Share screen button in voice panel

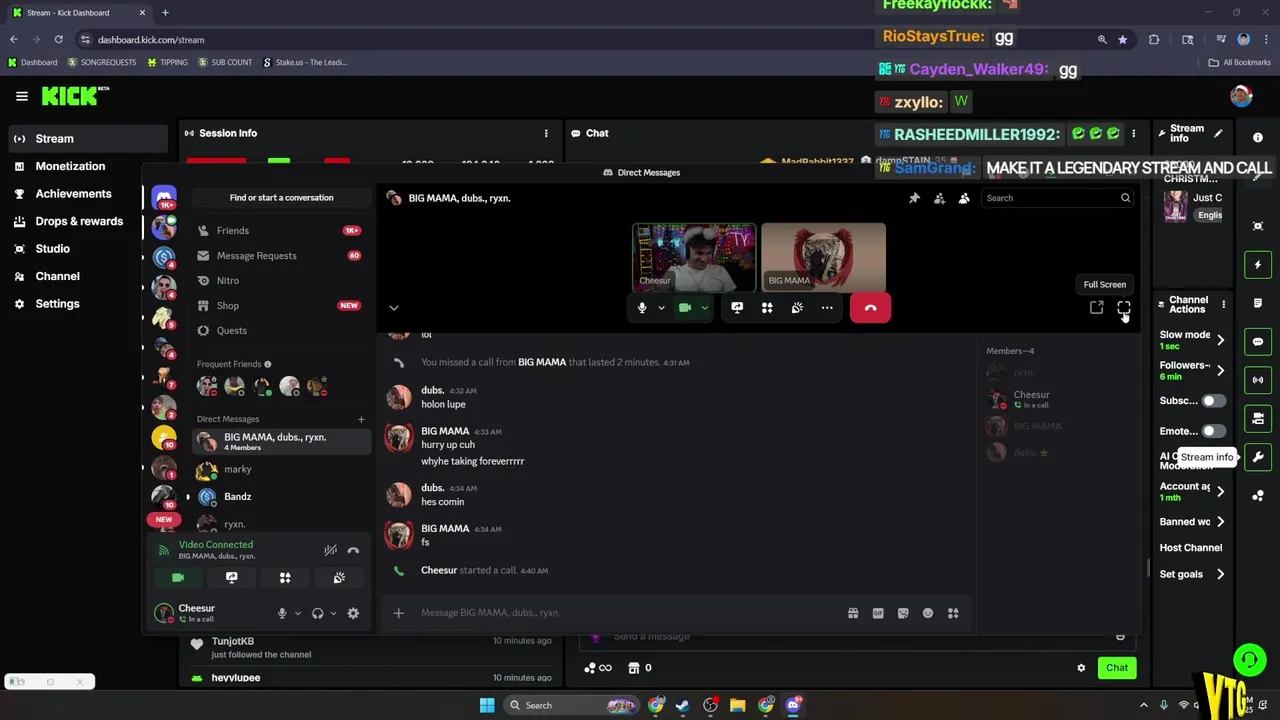(x=232, y=578)
